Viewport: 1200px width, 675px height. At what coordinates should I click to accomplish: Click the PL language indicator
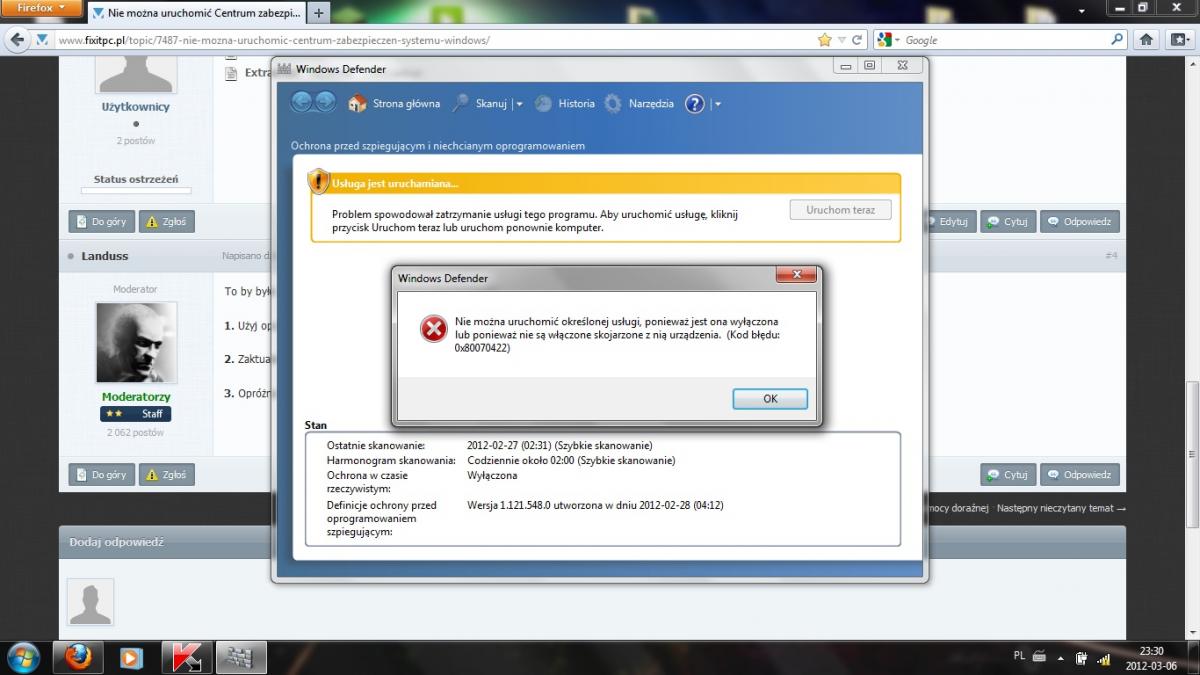[x=1019, y=656]
